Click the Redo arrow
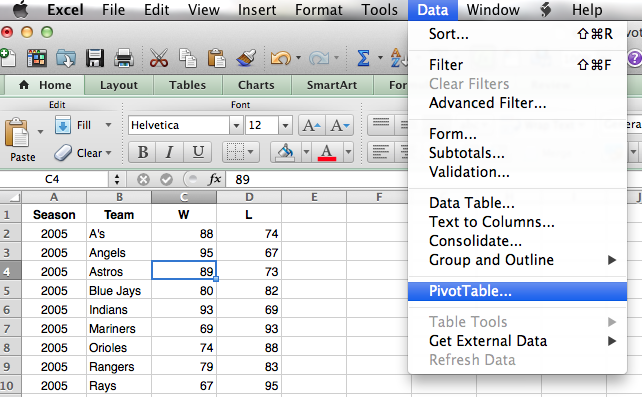Image resolution: width=642 pixels, height=397 pixels. [x=319, y=58]
